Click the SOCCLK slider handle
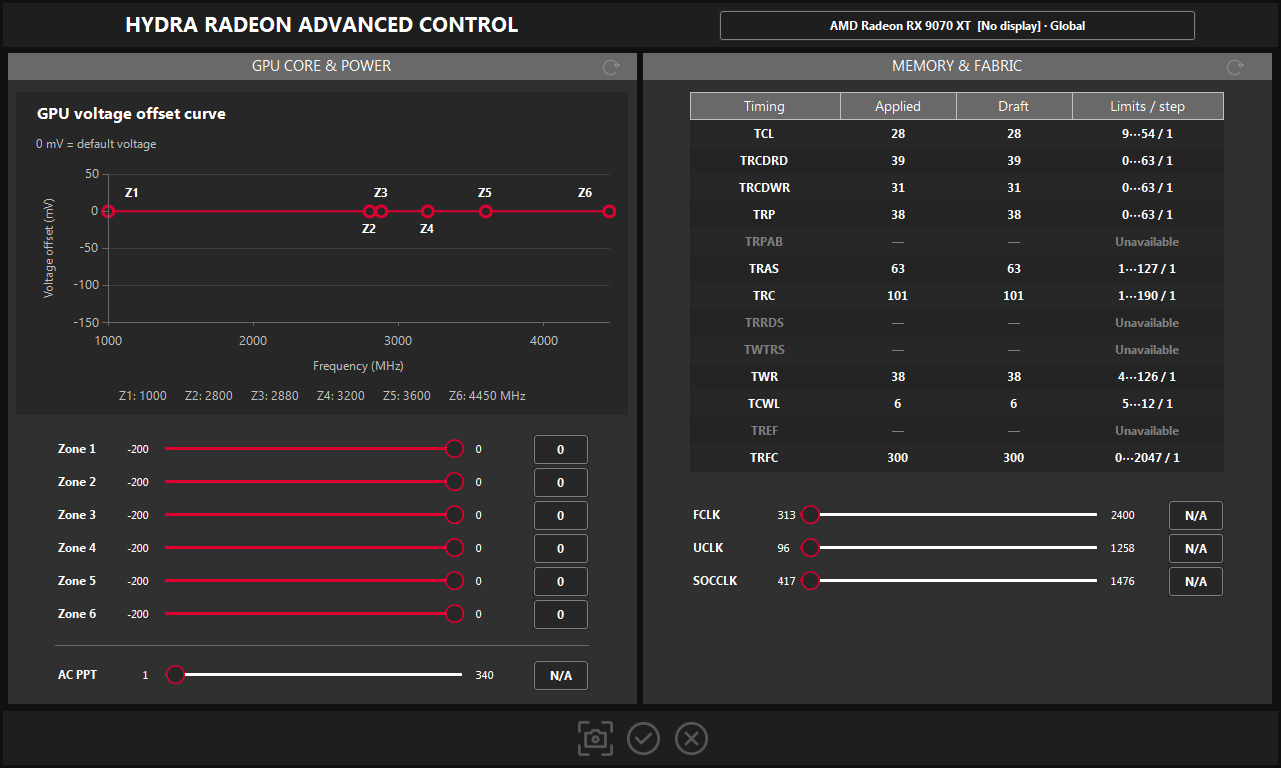The width and height of the screenshot is (1281, 768). 810,581
